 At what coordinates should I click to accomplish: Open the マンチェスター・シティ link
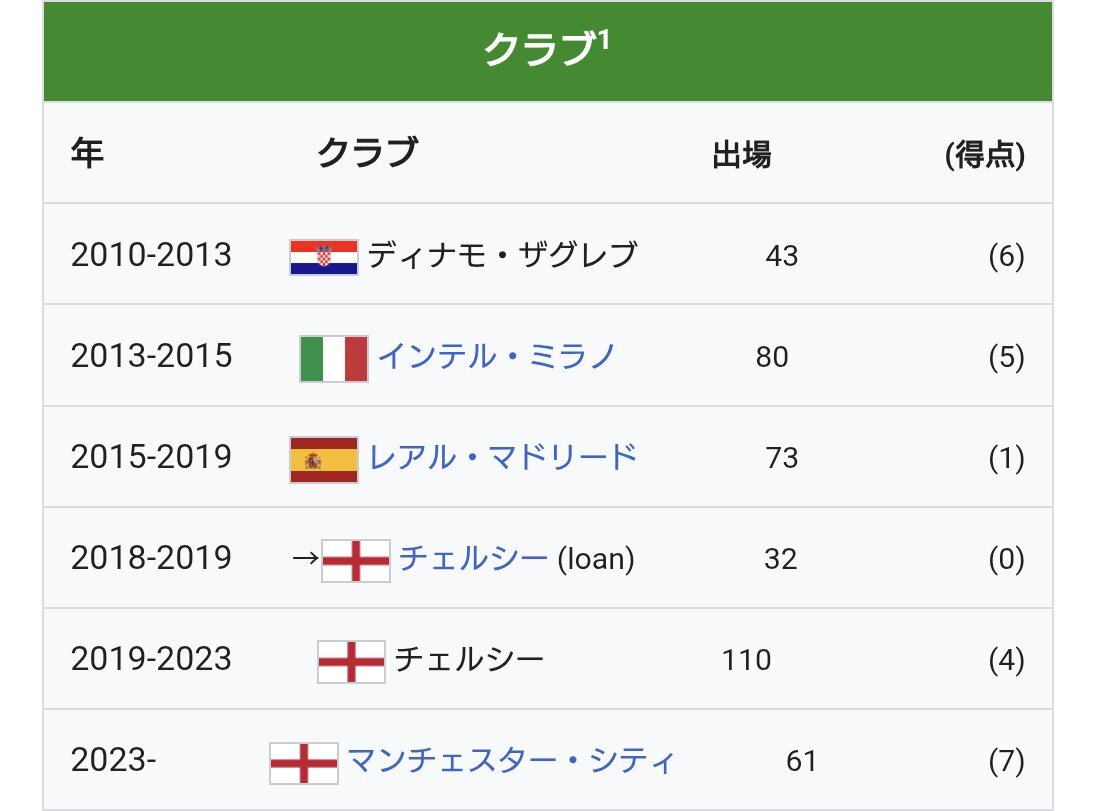coord(511,761)
